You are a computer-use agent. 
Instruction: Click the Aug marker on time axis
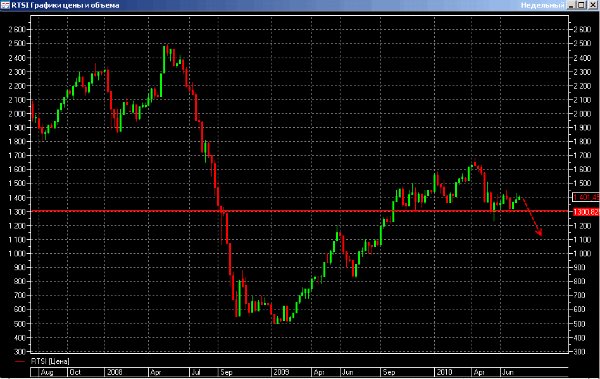[x=47, y=372]
